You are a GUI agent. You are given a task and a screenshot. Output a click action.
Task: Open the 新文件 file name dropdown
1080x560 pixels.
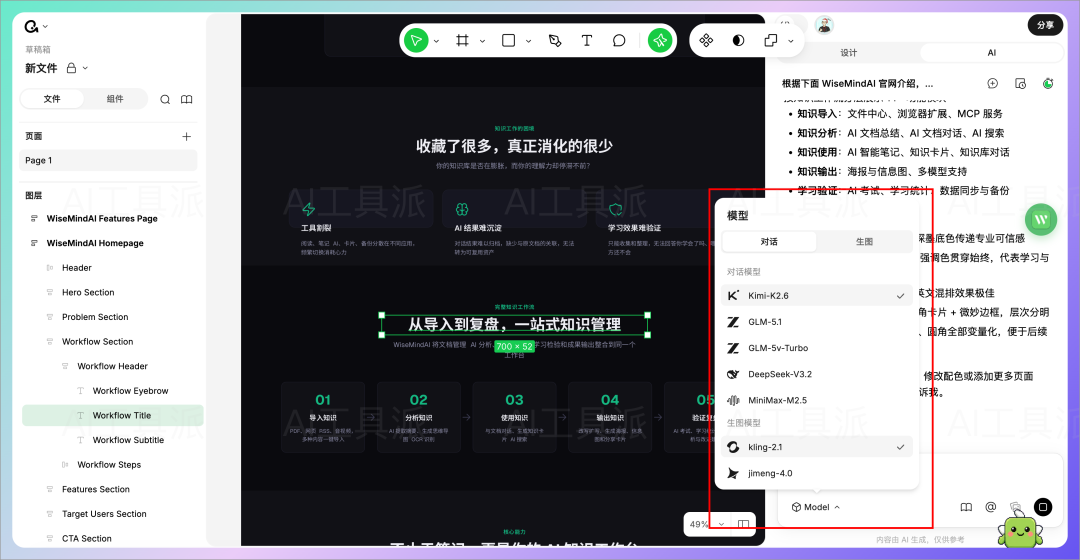85,68
